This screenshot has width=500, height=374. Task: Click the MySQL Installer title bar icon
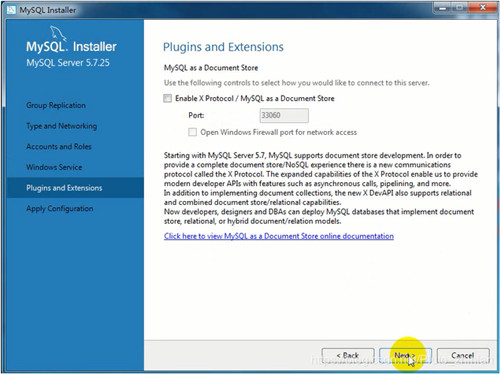(x=11, y=10)
